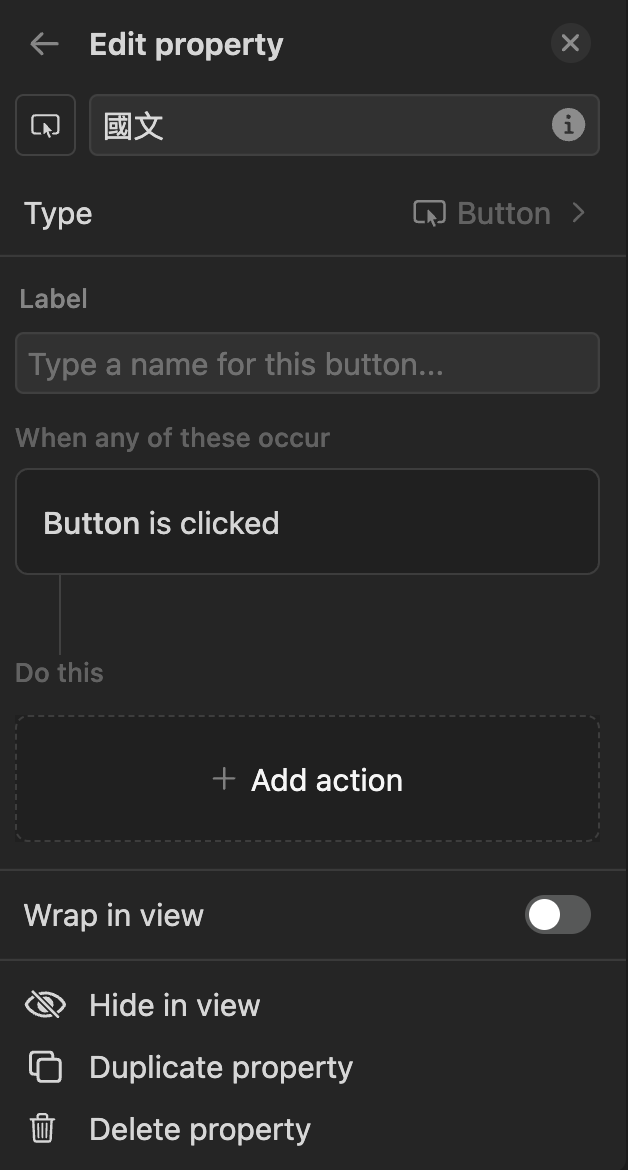The image size is (628, 1170).
Task: Click the crossed-eye hide icon
Action: coord(44,1005)
